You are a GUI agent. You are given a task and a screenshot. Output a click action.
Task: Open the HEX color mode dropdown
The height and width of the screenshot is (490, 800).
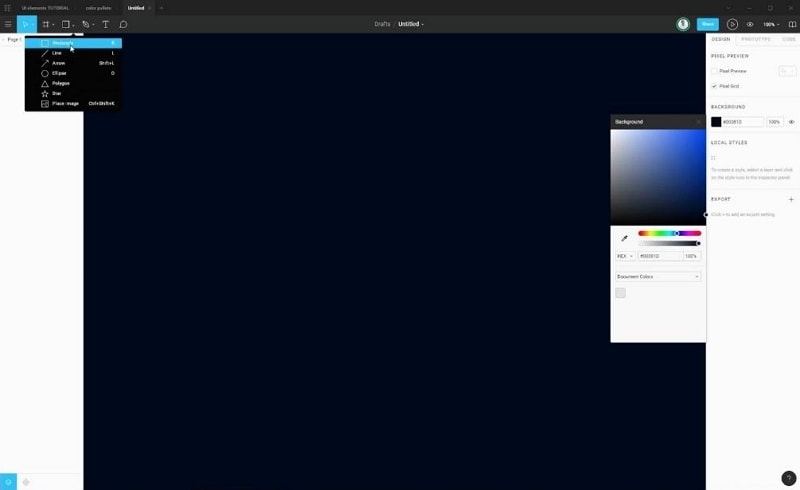tap(625, 256)
